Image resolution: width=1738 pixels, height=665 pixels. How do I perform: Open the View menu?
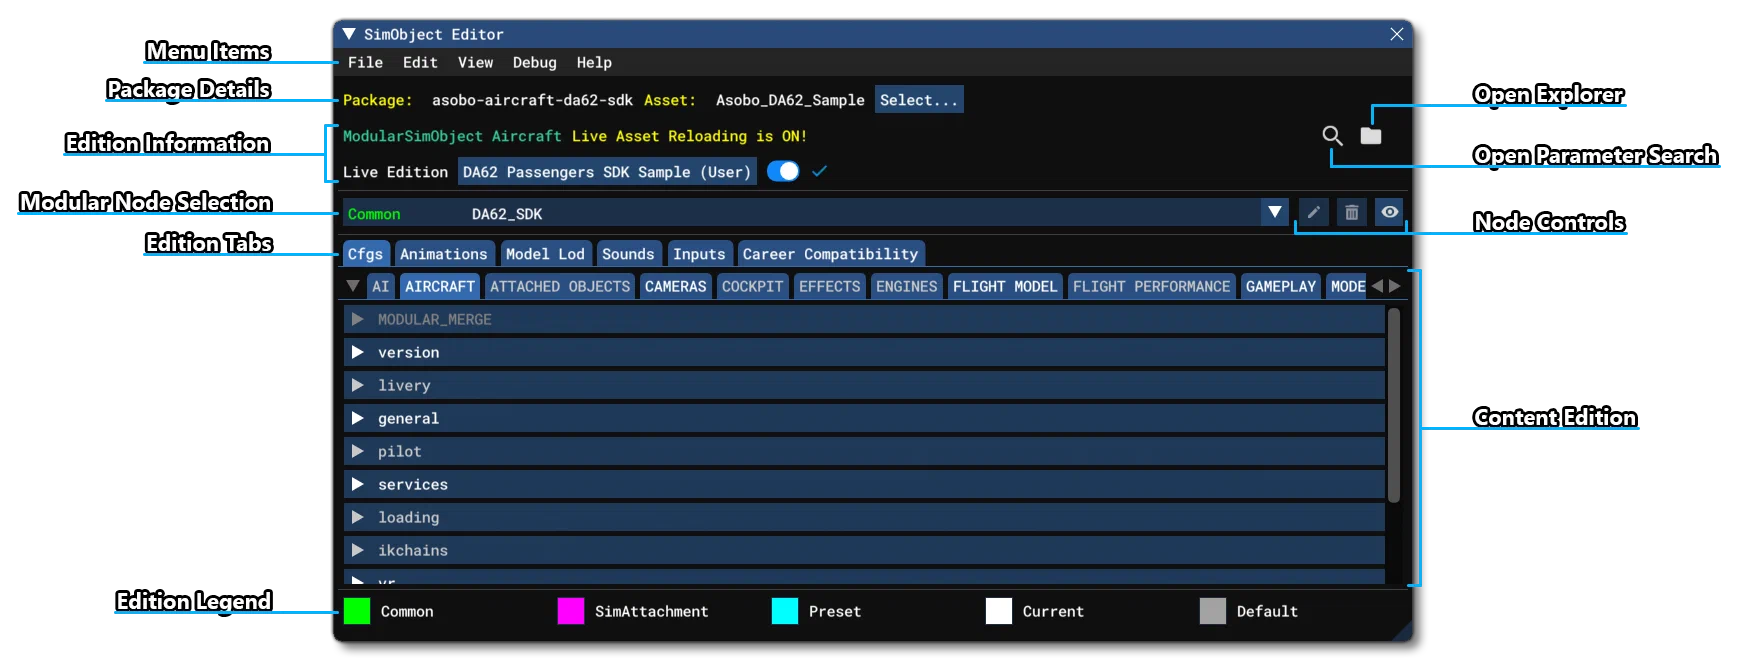(x=475, y=62)
